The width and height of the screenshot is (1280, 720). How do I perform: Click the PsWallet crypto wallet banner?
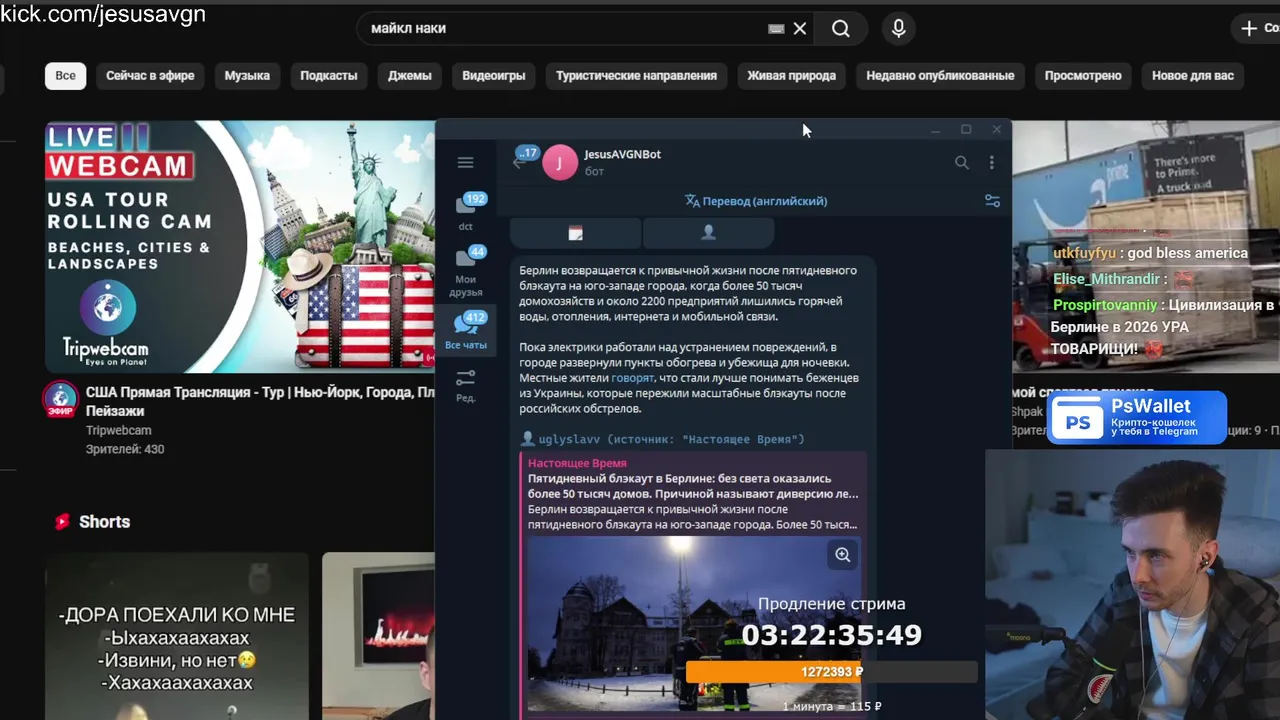1137,418
